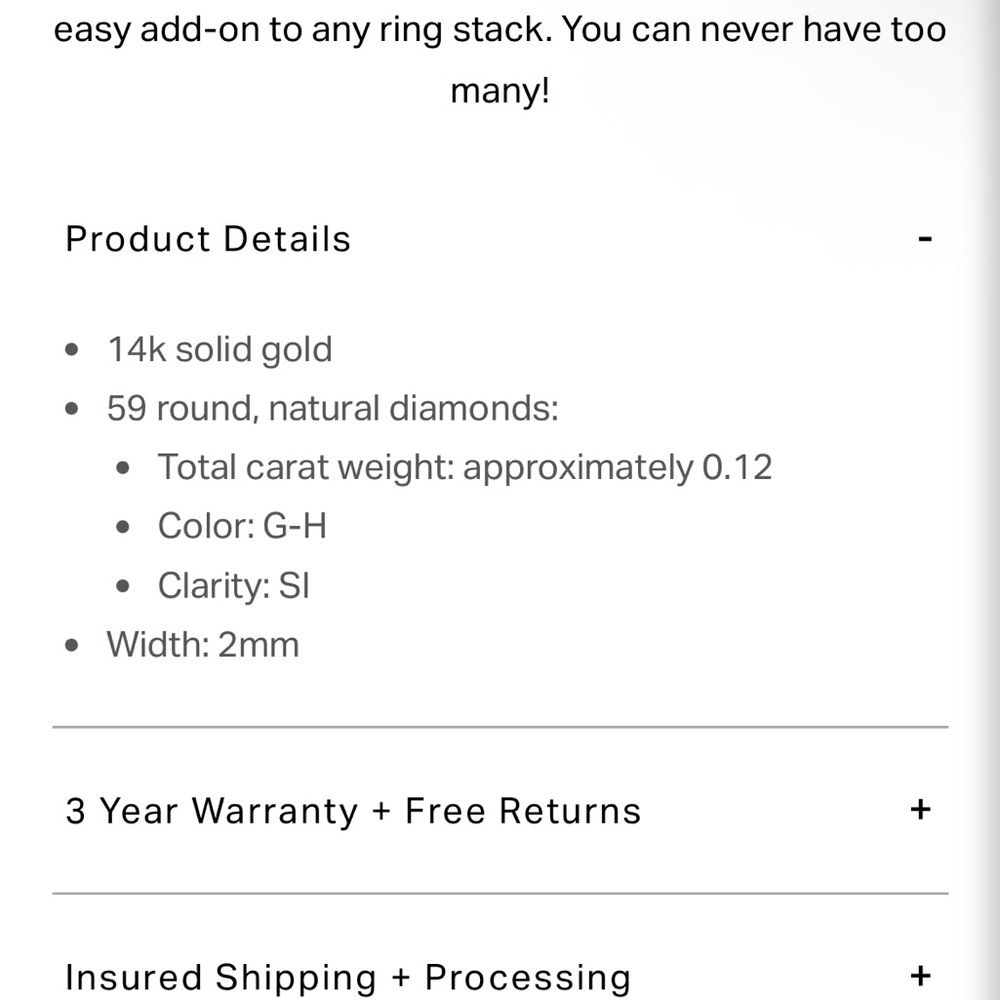
Task: Click the bullet before 59 round diamonds
Action: click(x=71, y=409)
